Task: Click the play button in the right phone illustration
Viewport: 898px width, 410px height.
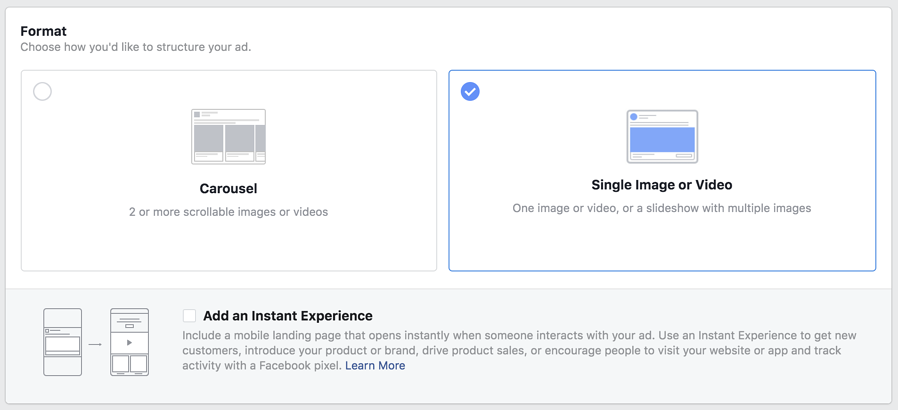Action: [129, 343]
